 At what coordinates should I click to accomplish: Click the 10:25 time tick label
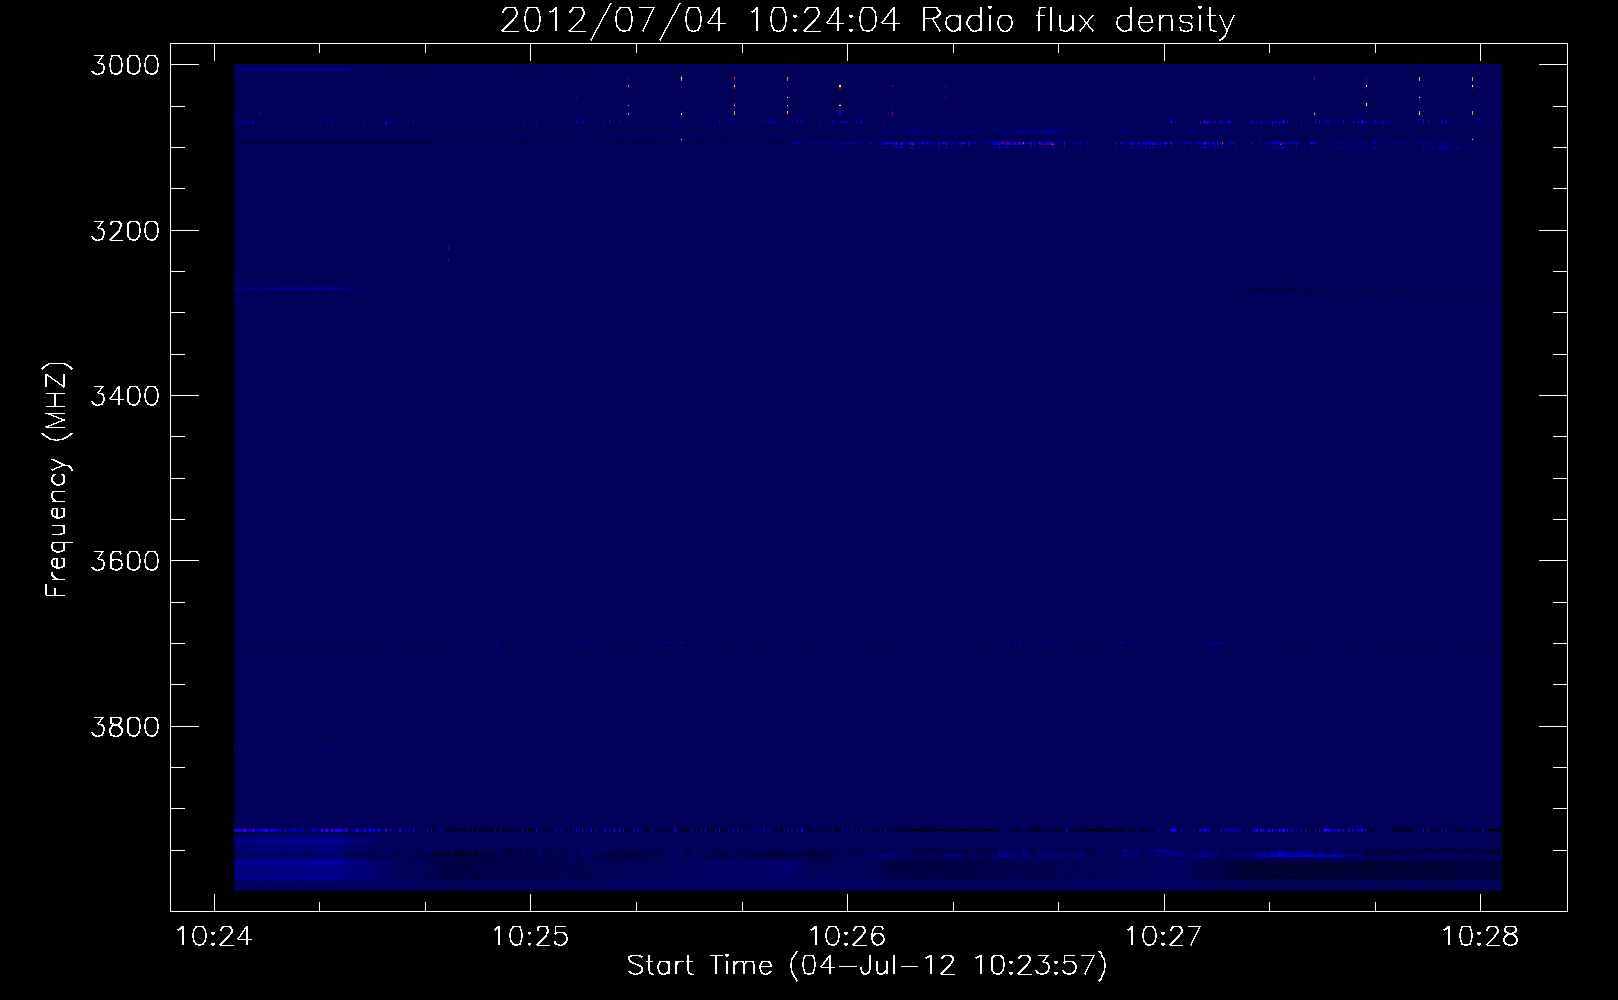pyautogui.click(x=530, y=937)
